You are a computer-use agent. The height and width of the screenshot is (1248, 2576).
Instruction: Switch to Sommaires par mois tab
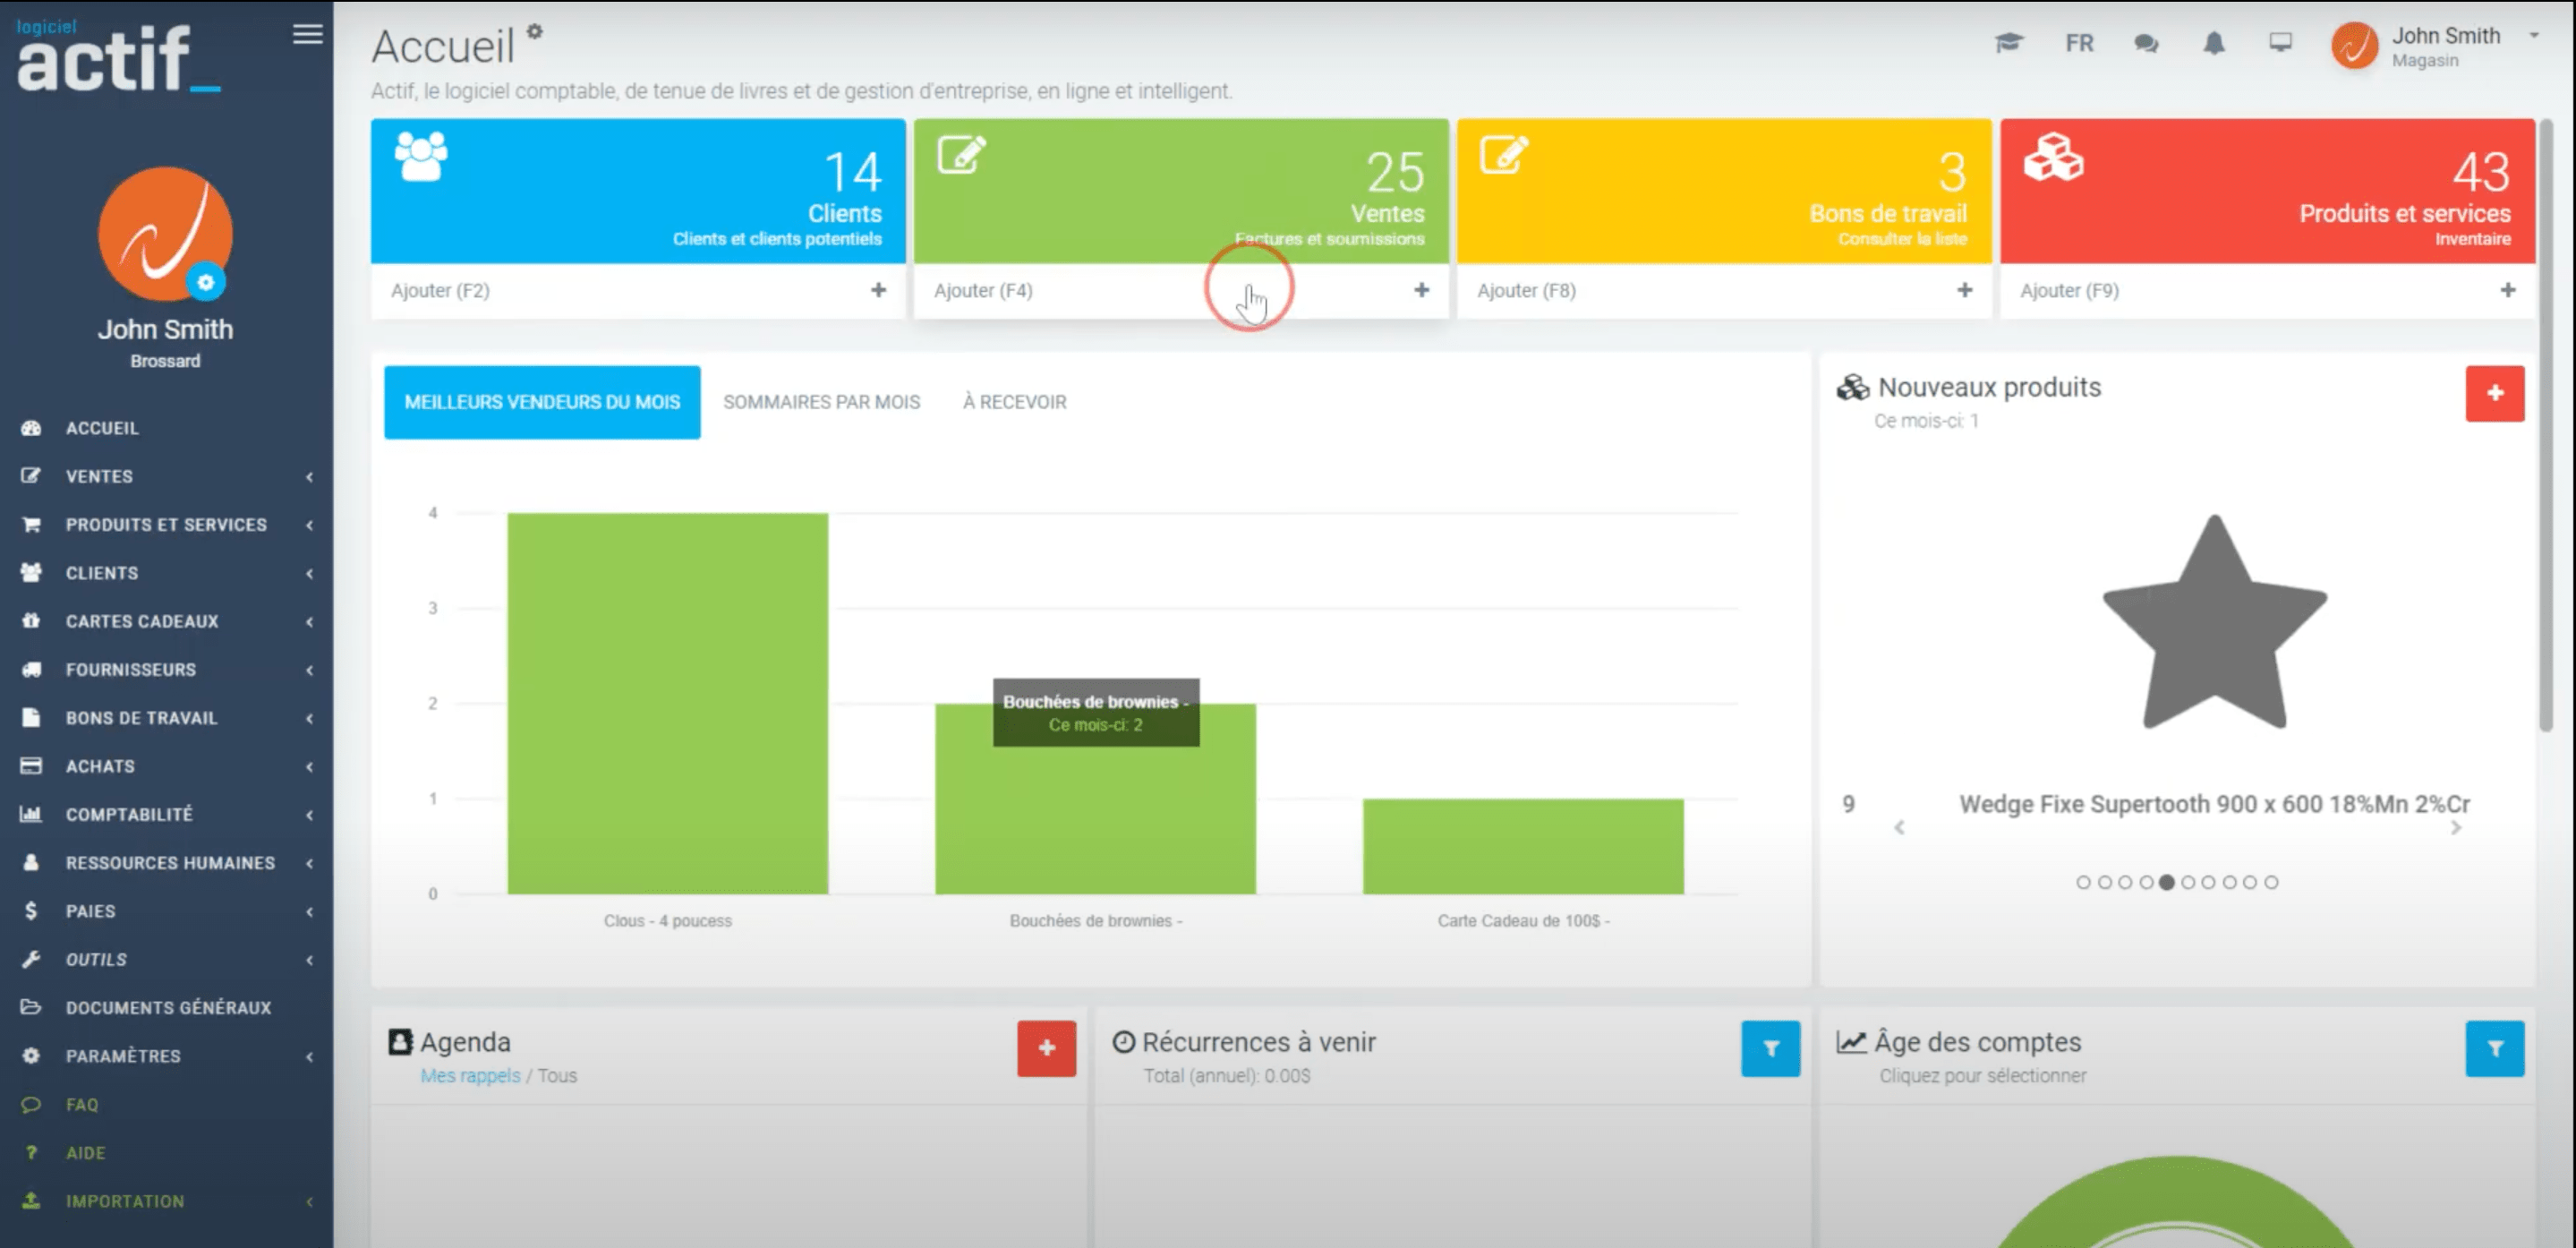(821, 402)
